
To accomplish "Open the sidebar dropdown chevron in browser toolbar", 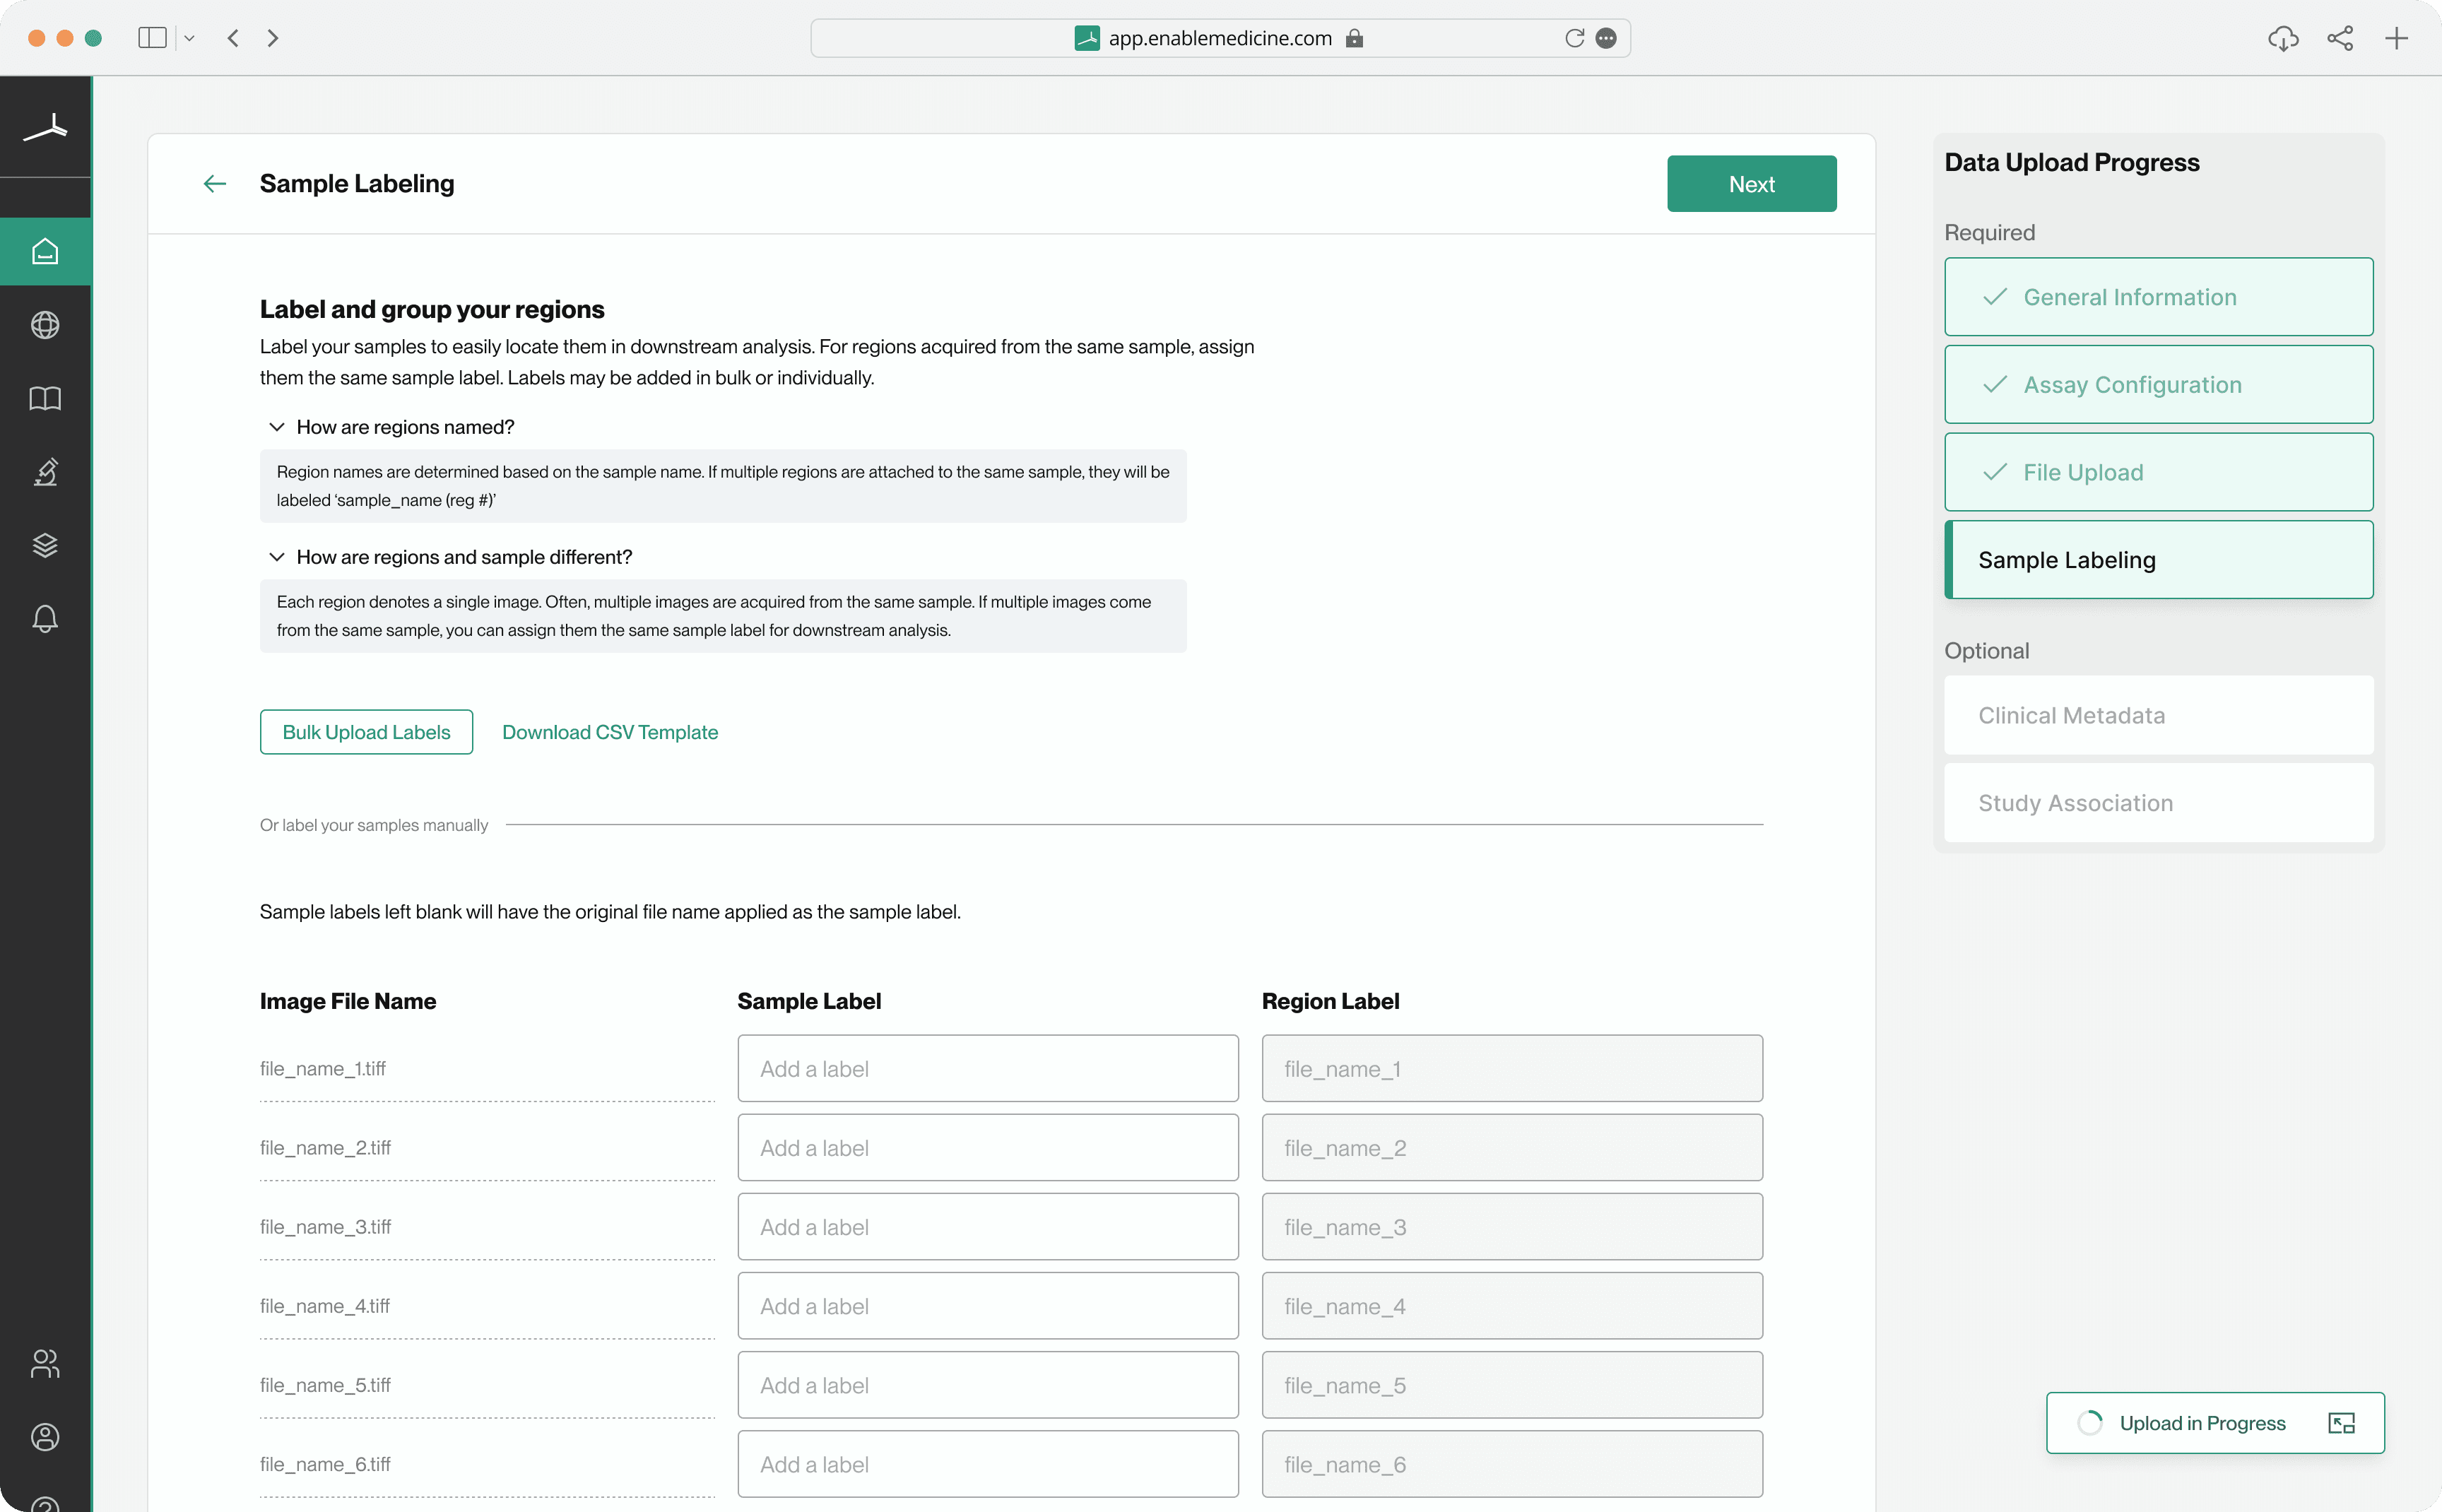I will point(189,38).
